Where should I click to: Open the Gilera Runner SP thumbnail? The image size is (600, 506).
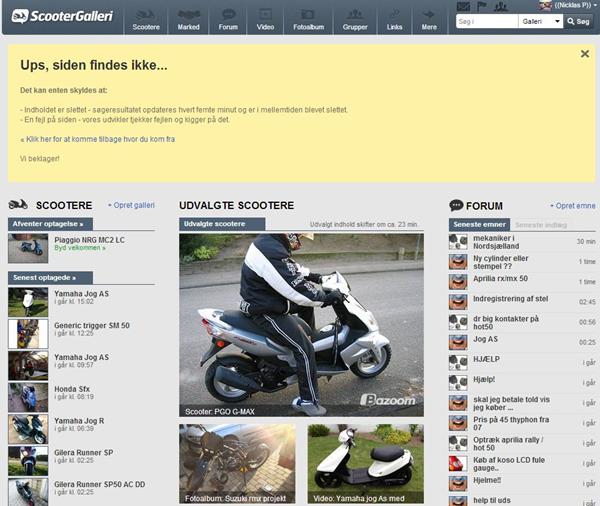coord(28,461)
